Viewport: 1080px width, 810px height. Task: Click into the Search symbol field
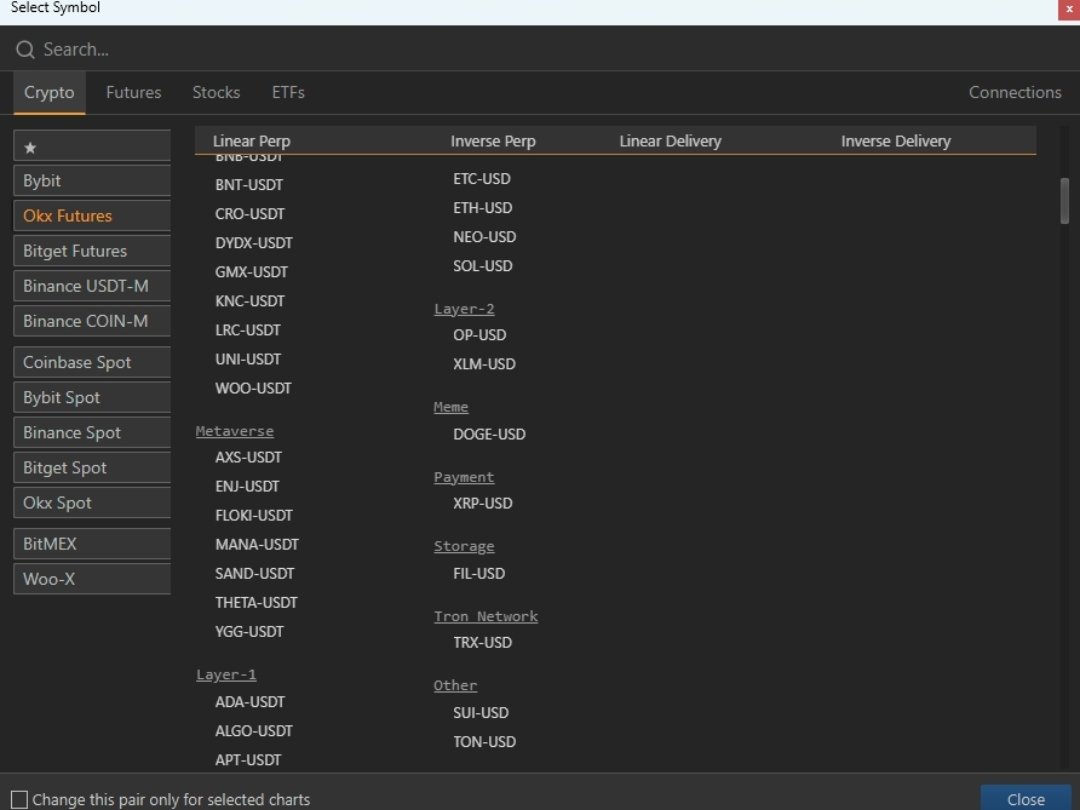click(x=540, y=50)
